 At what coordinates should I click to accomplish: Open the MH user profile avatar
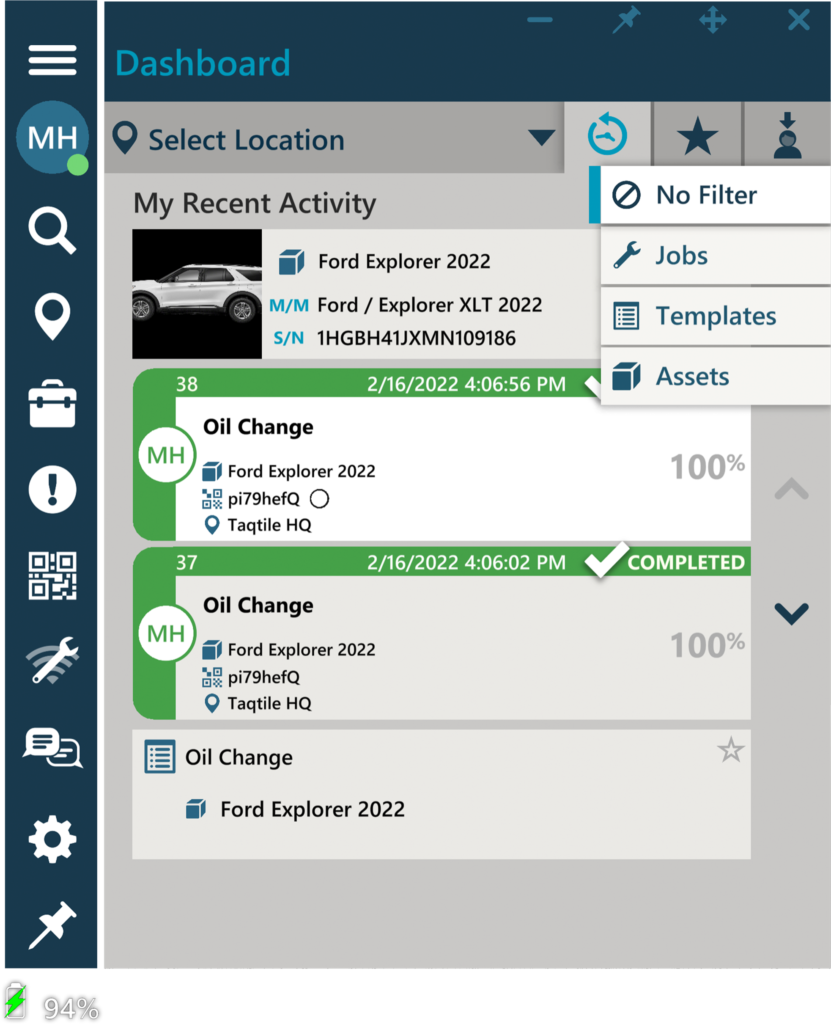point(52,137)
